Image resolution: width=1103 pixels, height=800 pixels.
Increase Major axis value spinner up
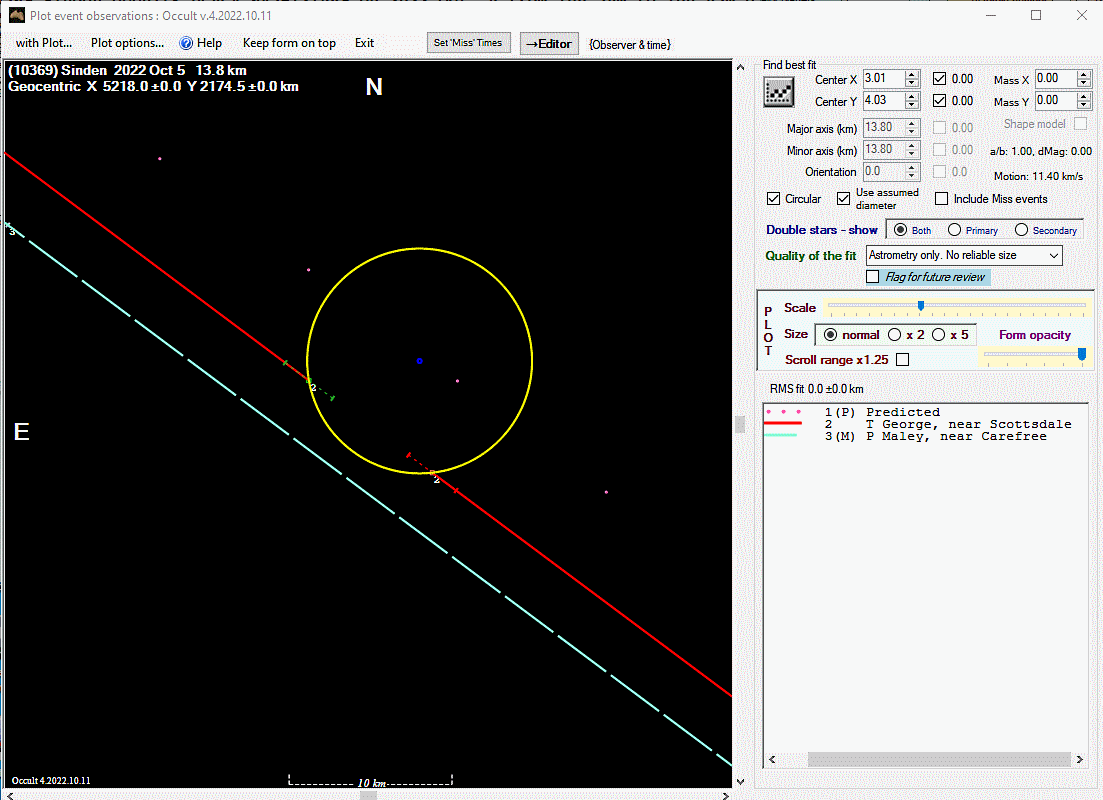pyautogui.click(x=912, y=123)
